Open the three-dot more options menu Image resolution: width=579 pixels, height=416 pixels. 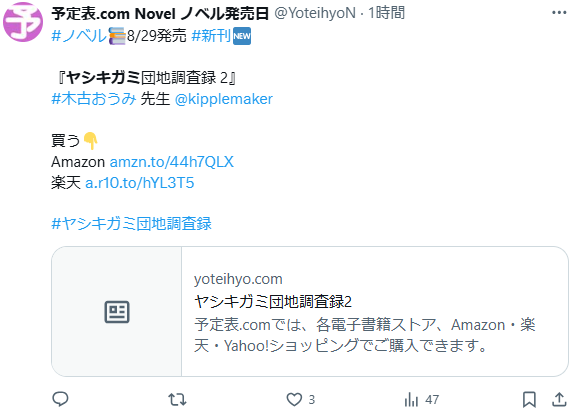pyautogui.click(x=559, y=13)
